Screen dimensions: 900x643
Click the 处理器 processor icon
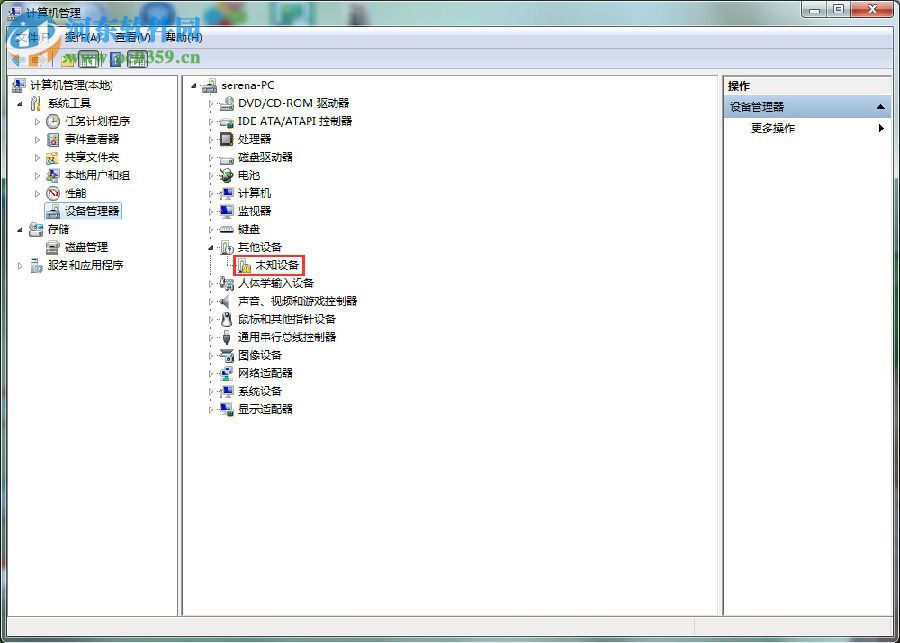[227, 140]
